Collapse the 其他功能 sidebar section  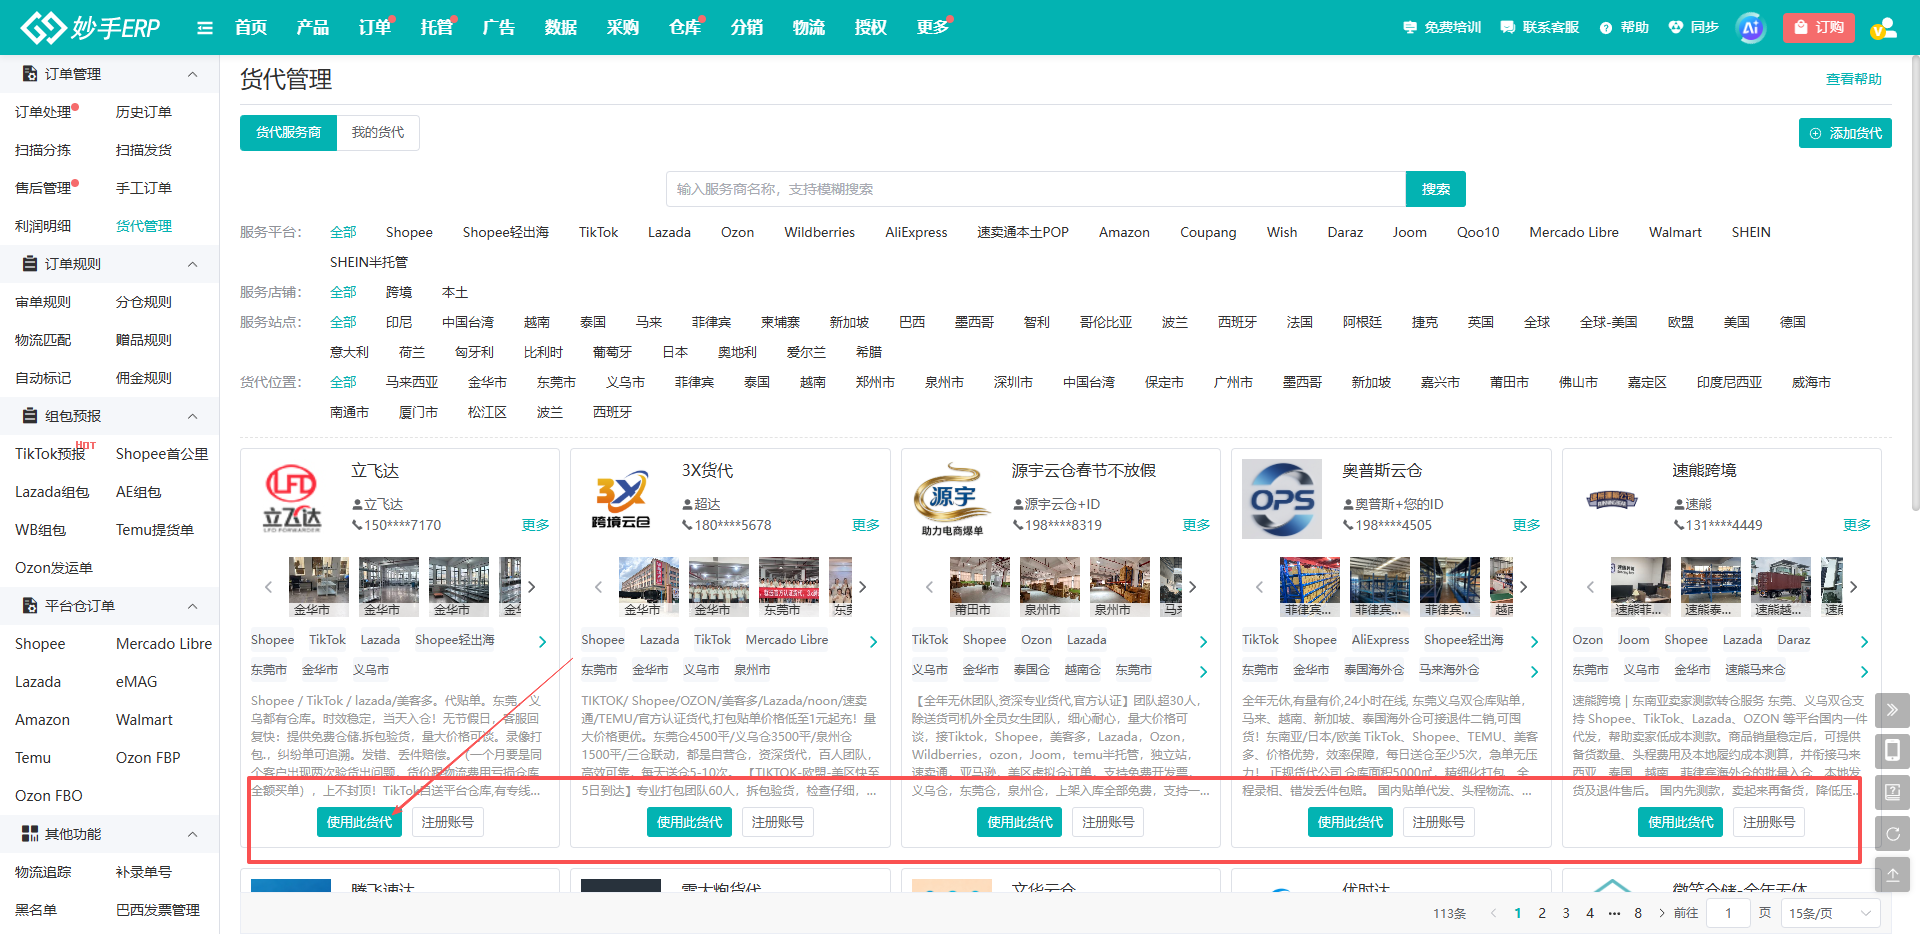pyautogui.click(x=193, y=834)
